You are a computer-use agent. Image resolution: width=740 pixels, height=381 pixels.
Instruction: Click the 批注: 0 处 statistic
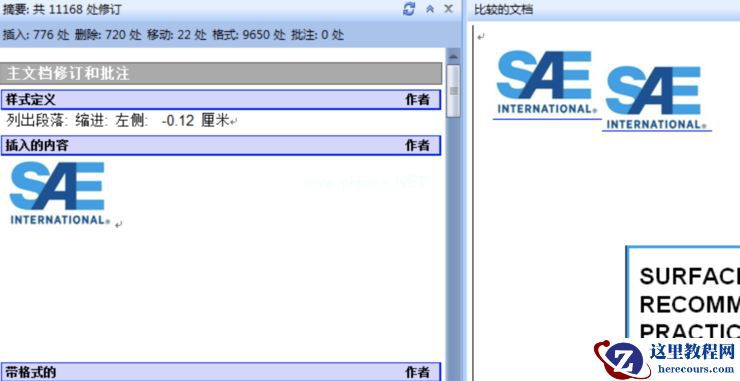[x=317, y=34]
